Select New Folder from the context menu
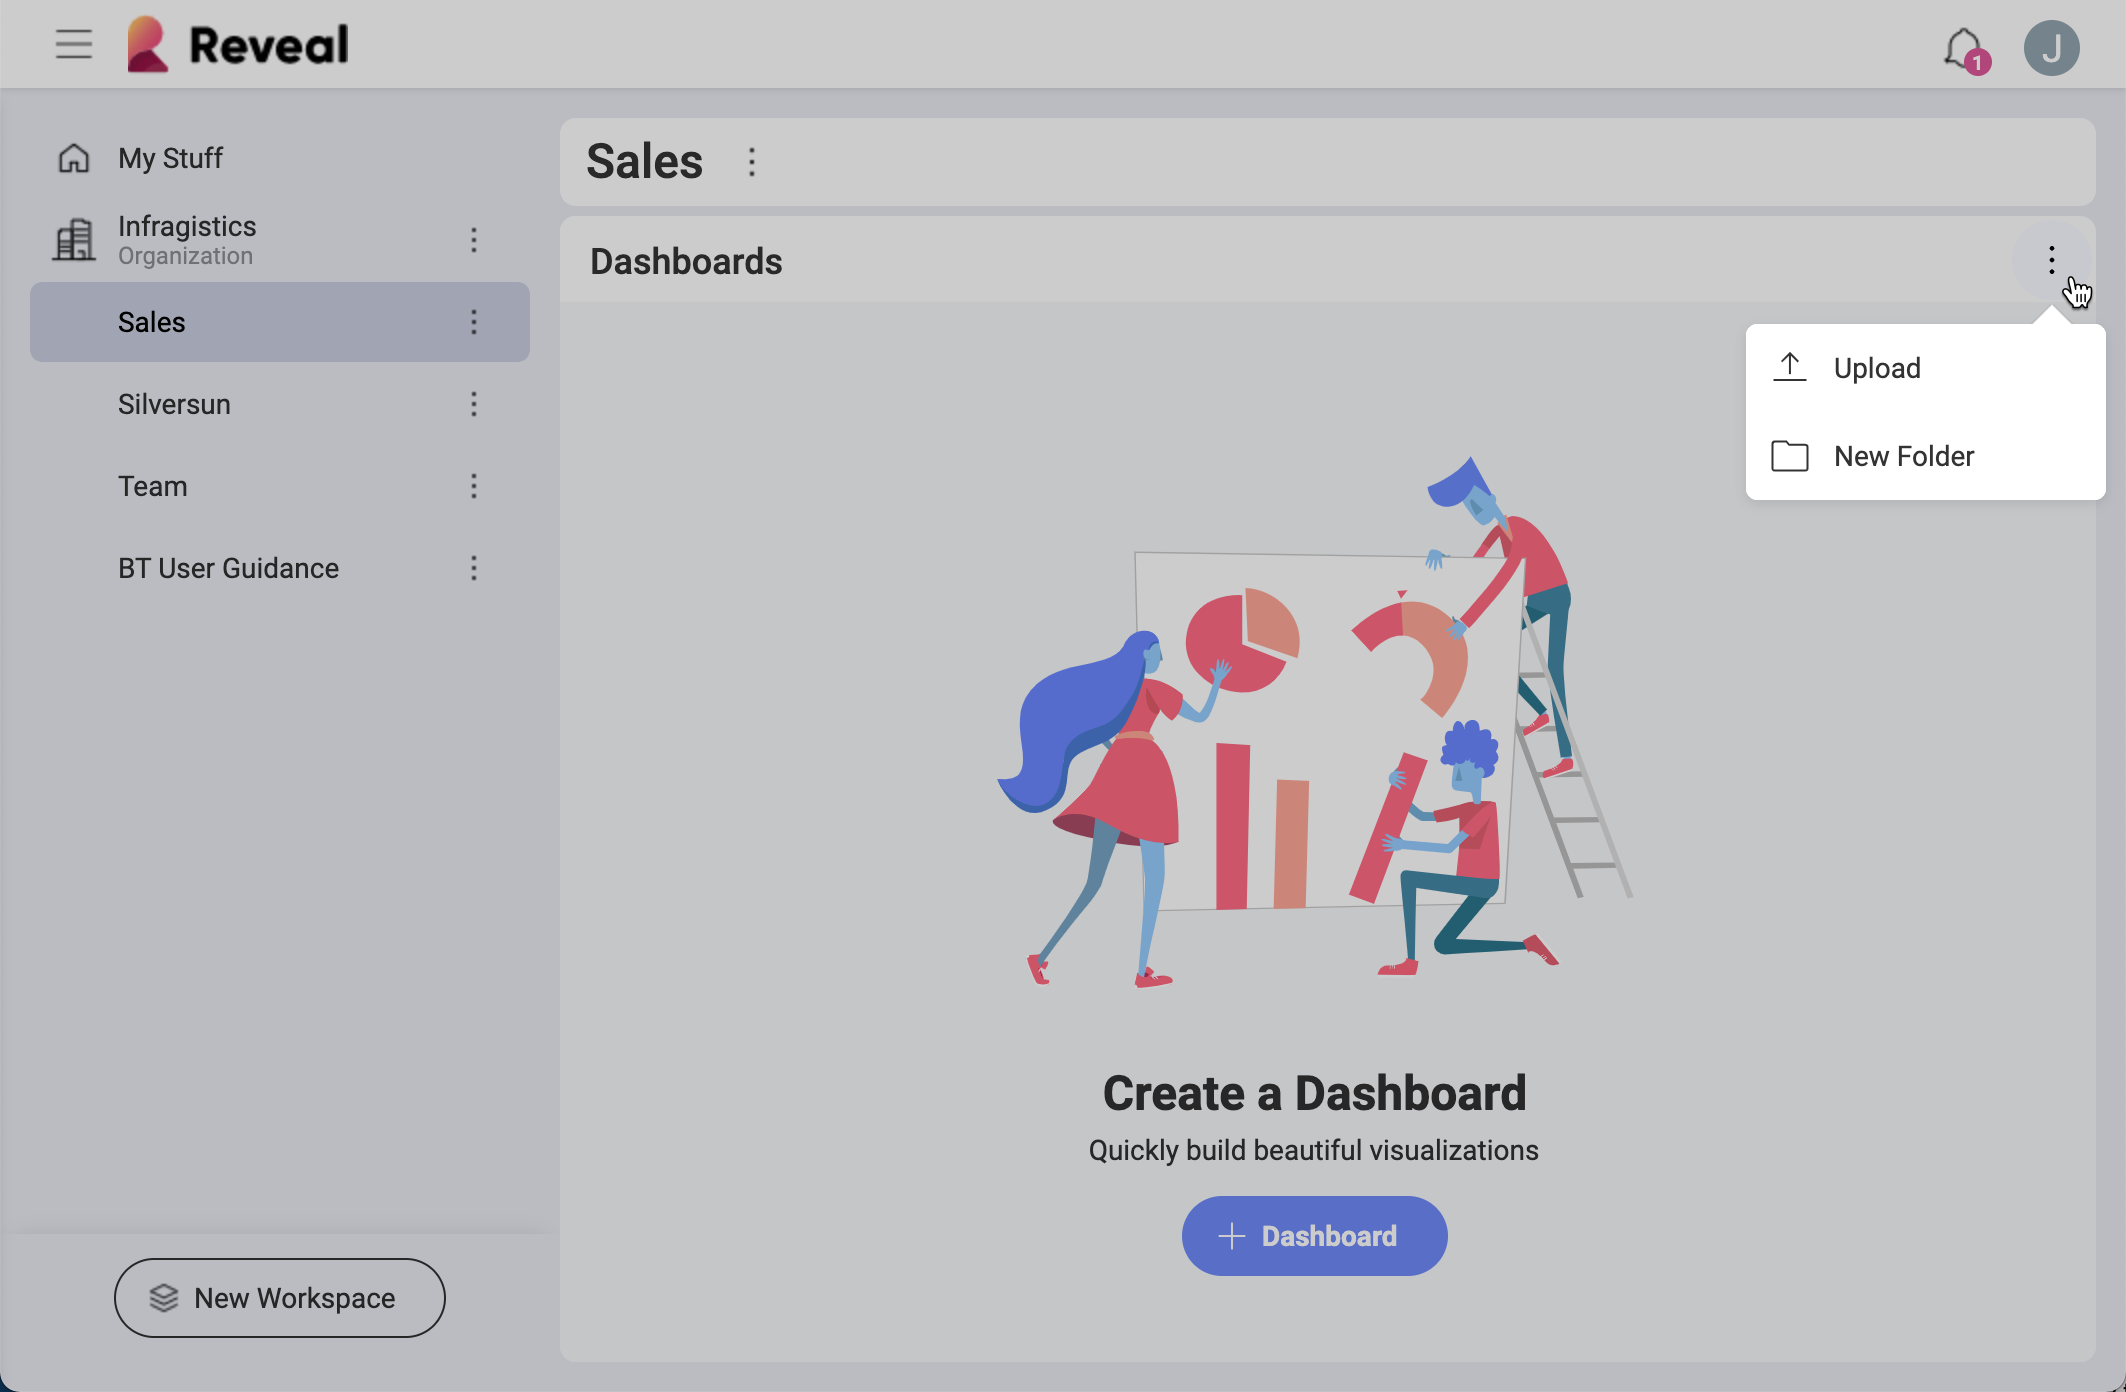 pyautogui.click(x=1903, y=456)
